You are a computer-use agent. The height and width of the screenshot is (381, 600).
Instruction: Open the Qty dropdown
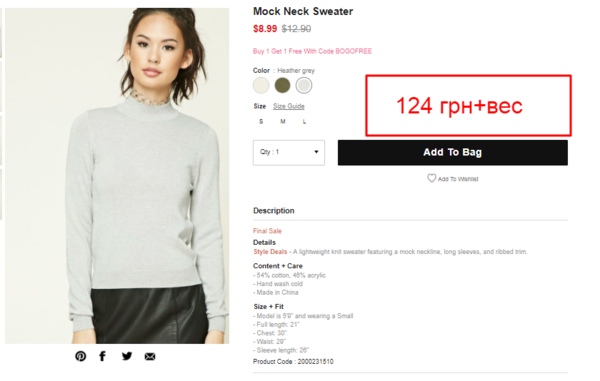(x=289, y=153)
